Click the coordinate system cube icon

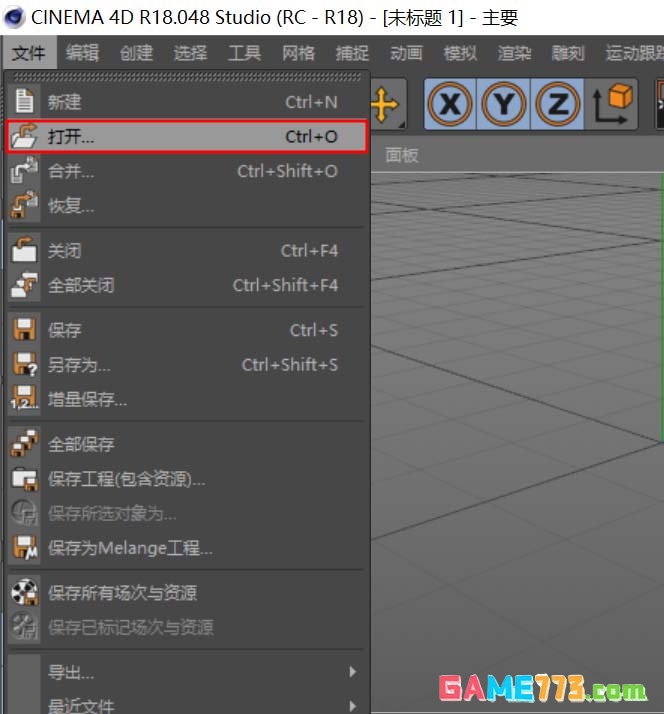point(612,104)
